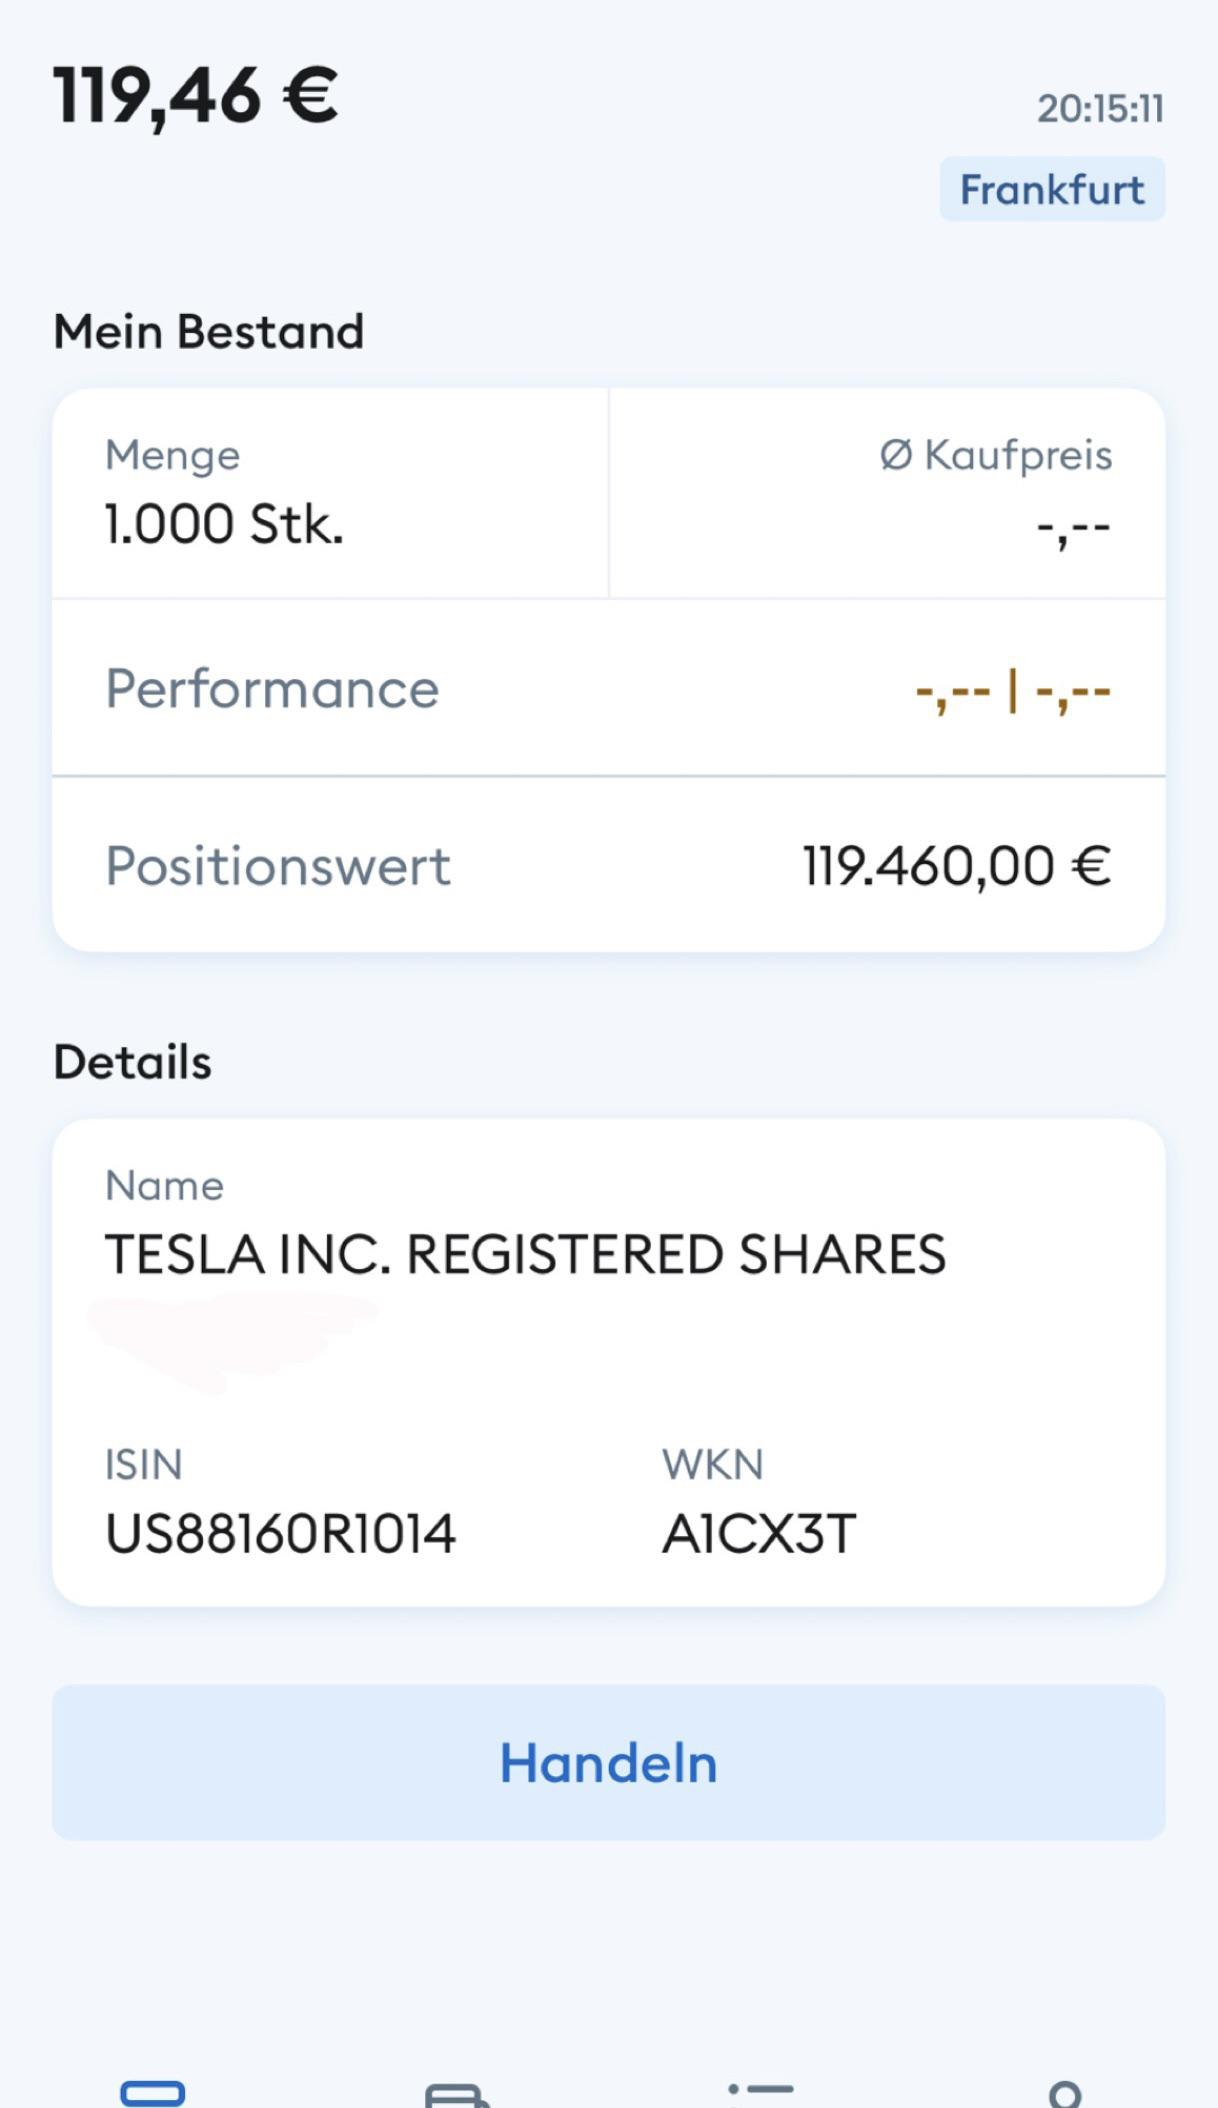
Task: Tap the 119,46 € current price
Action: pos(196,97)
